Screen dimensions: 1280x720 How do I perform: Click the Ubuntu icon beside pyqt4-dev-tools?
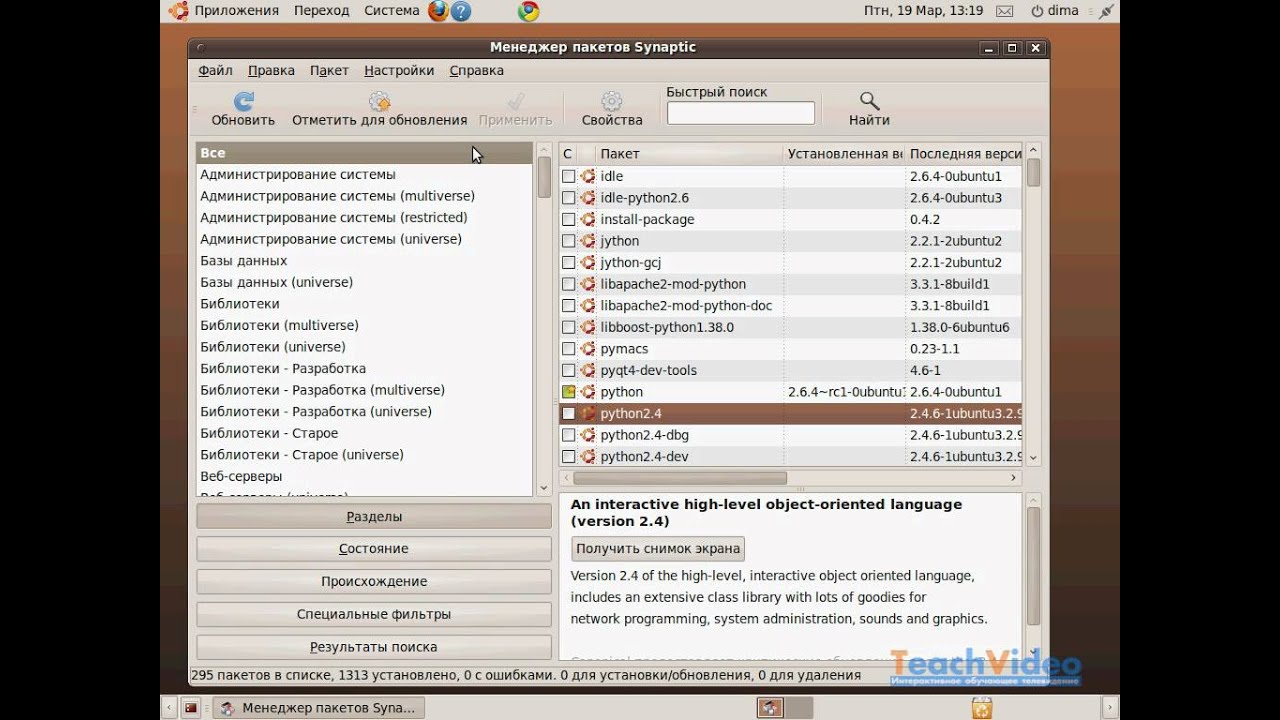pos(588,371)
